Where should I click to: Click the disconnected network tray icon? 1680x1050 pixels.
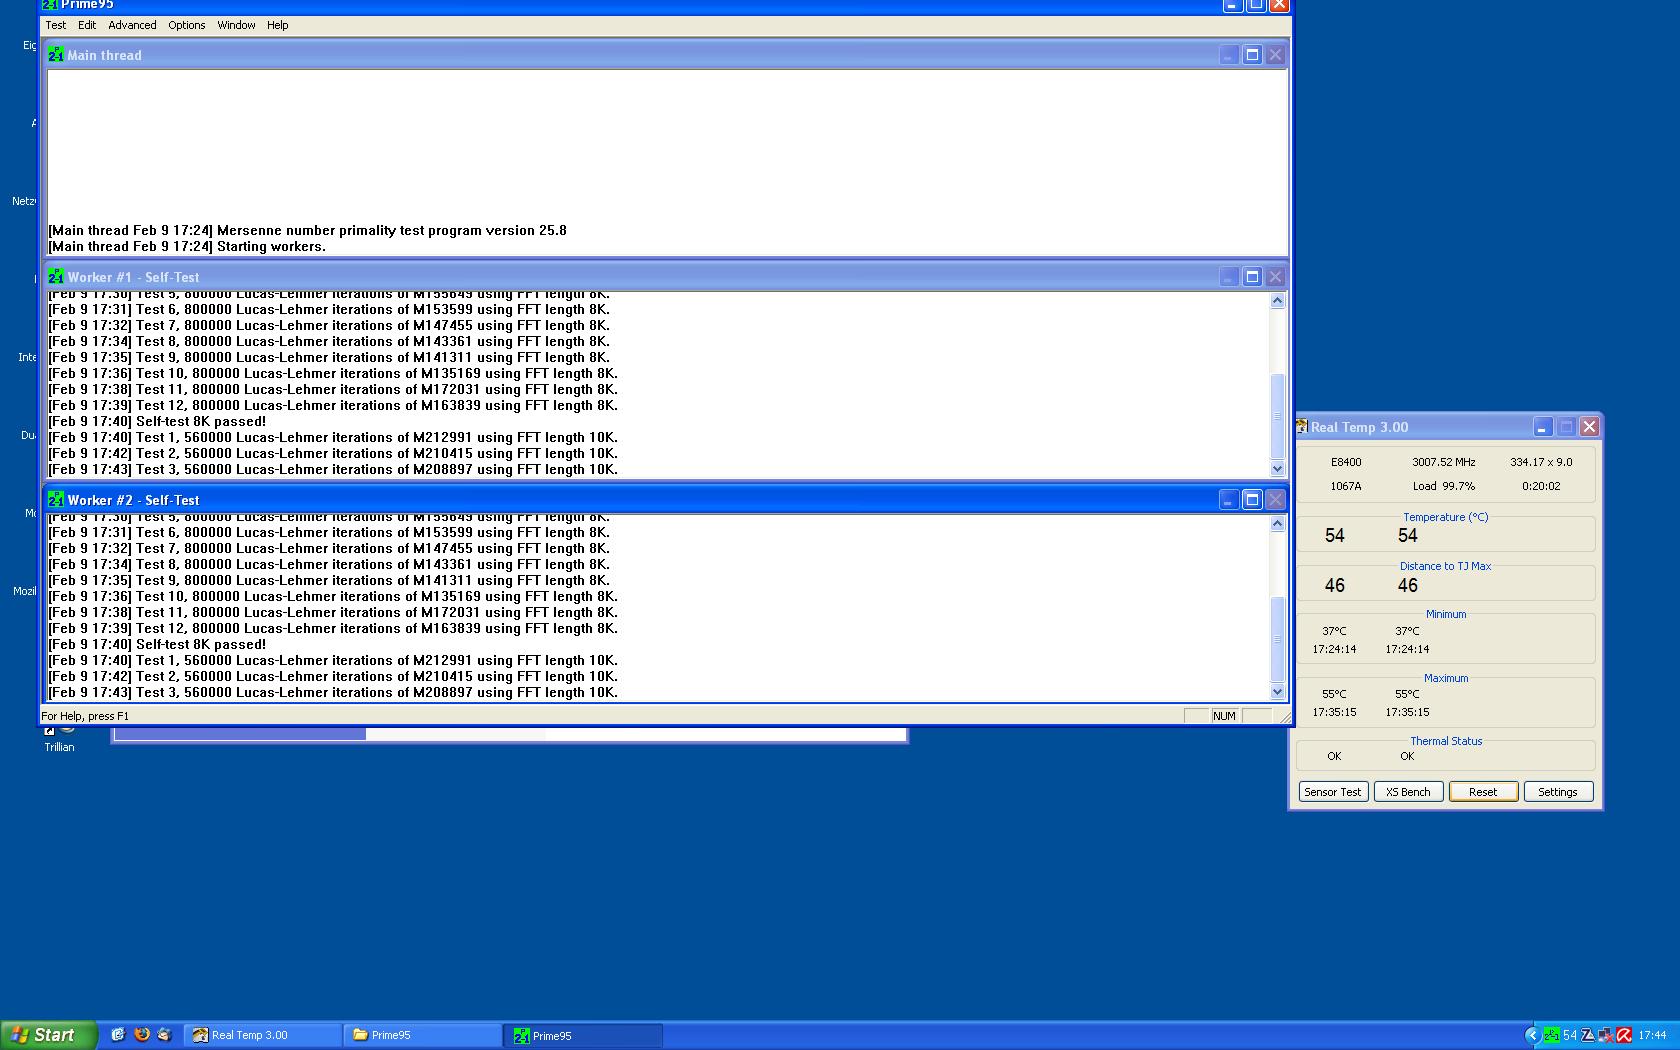point(1606,1035)
